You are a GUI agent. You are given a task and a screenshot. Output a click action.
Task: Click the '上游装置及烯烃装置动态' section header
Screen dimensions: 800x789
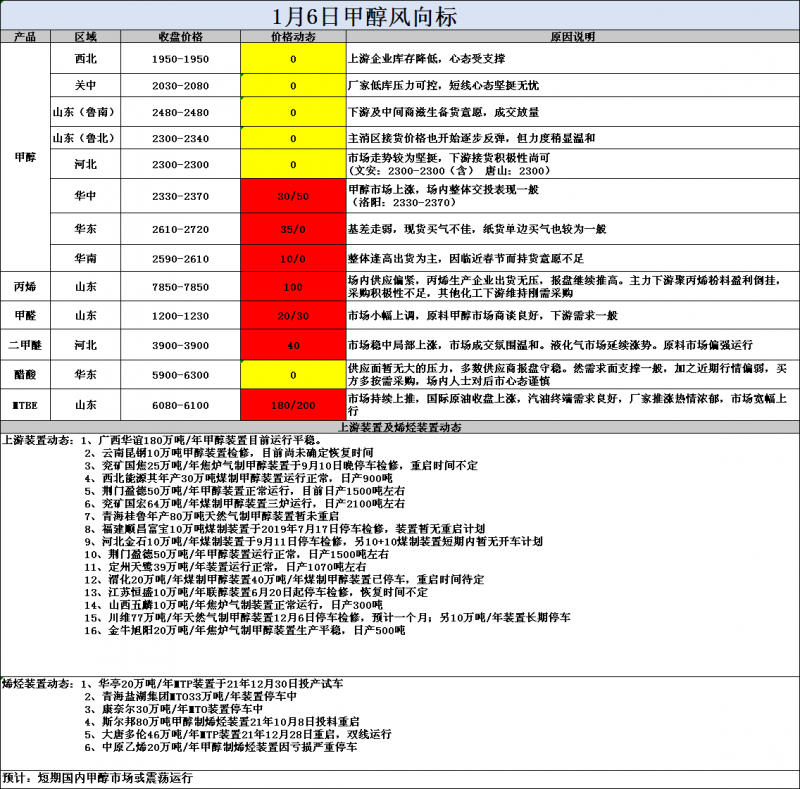400,427
